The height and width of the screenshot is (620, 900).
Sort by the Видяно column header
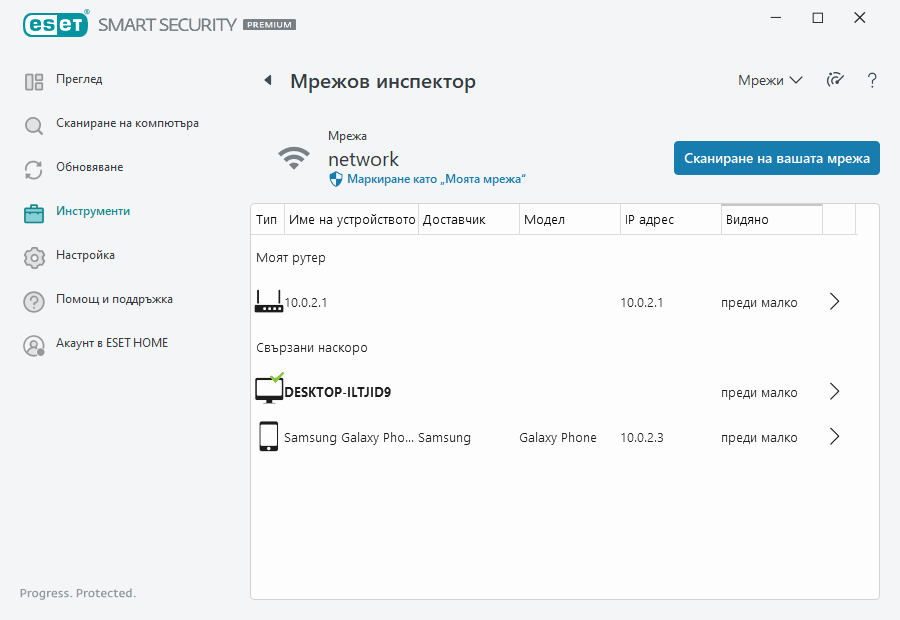click(x=771, y=220)
